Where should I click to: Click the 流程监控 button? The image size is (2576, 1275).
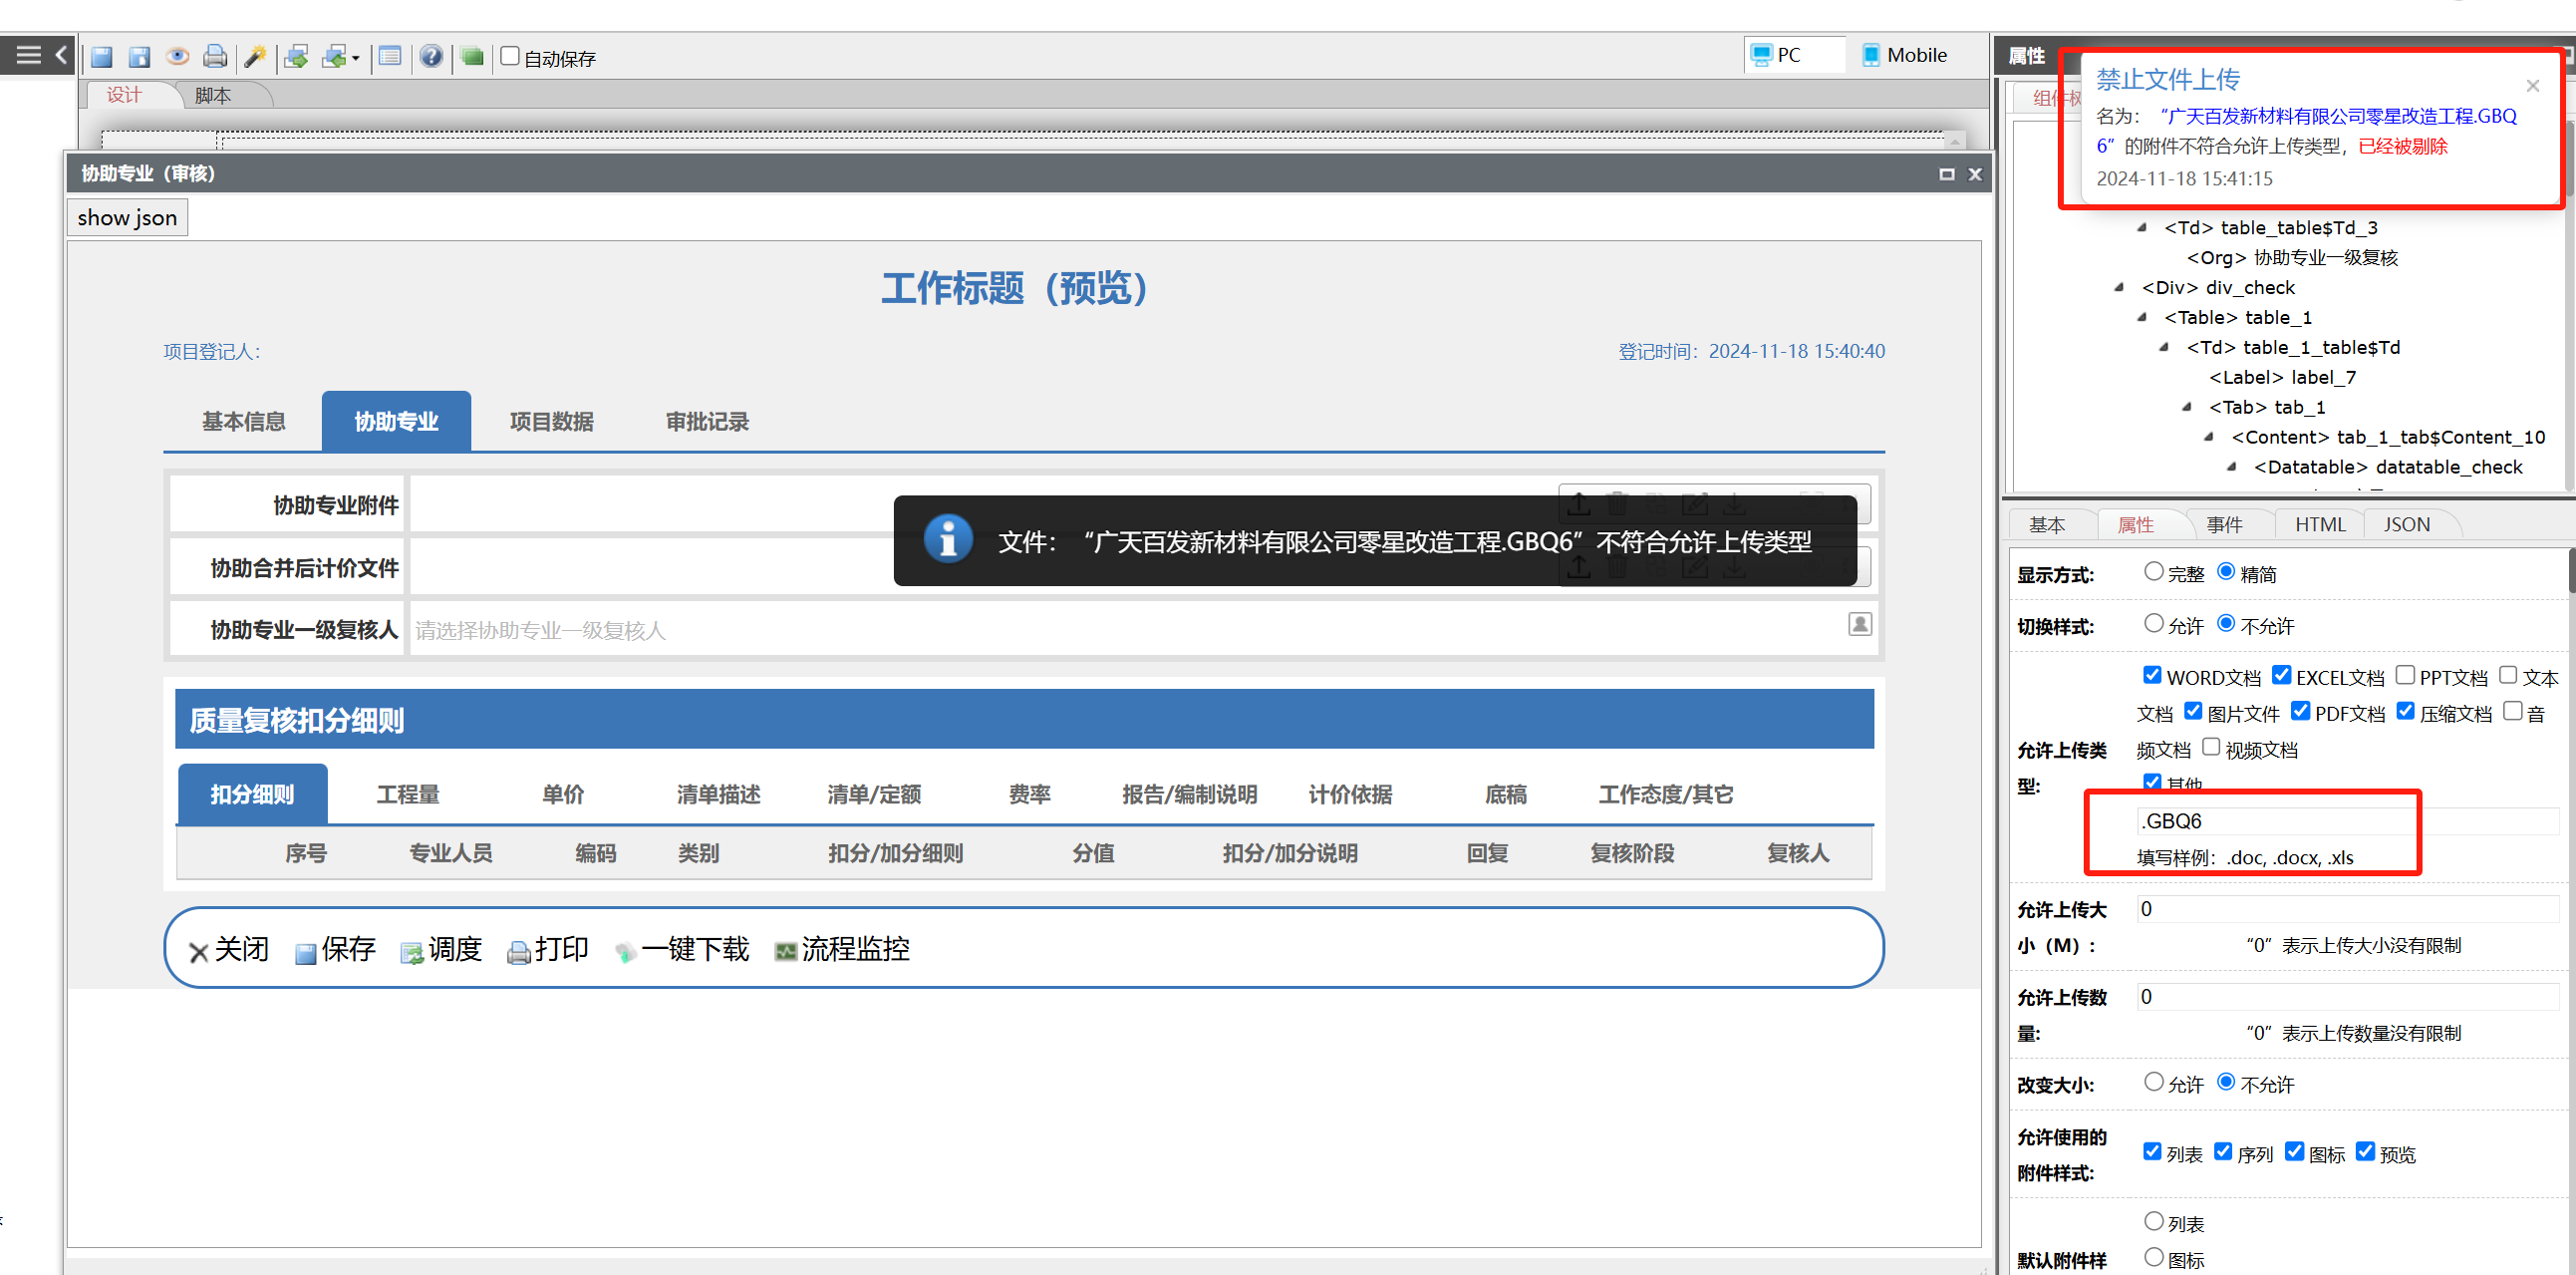(842, 949)
